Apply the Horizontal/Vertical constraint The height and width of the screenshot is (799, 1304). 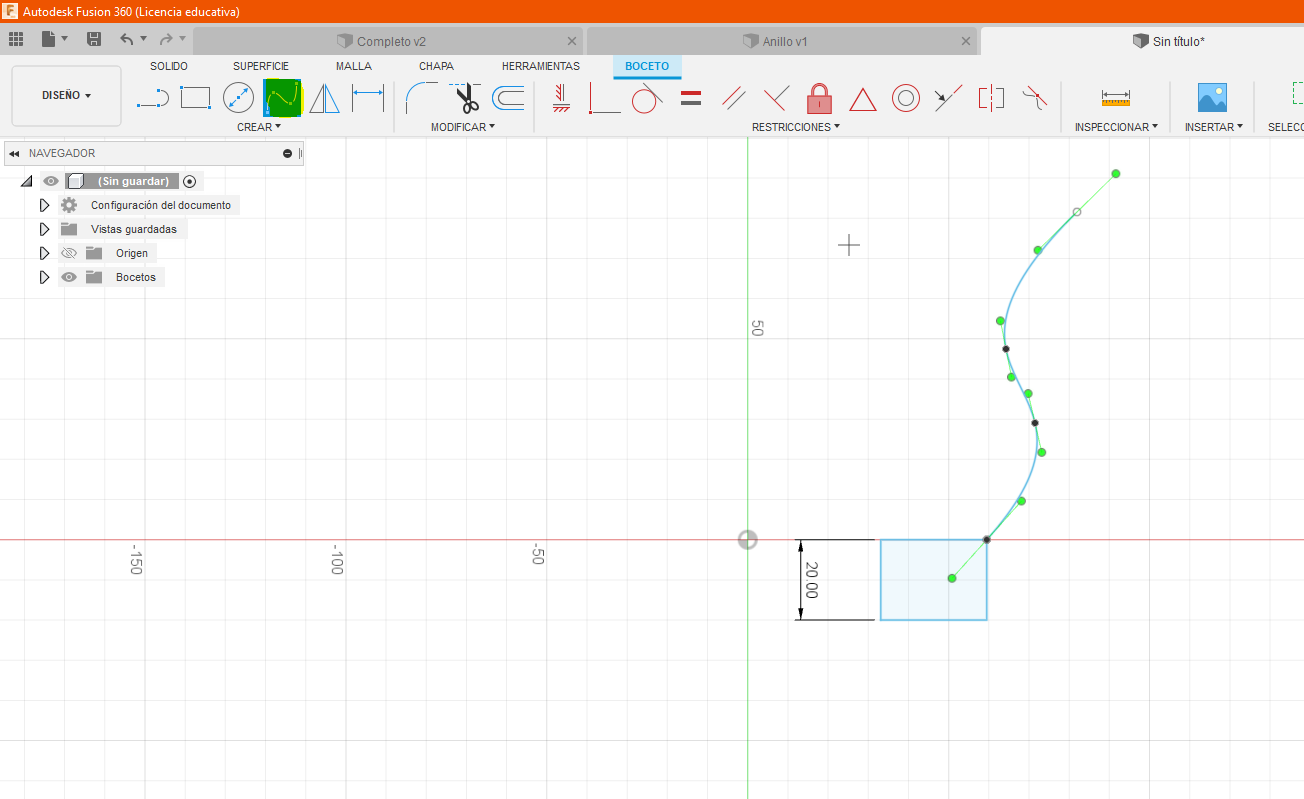560,98
